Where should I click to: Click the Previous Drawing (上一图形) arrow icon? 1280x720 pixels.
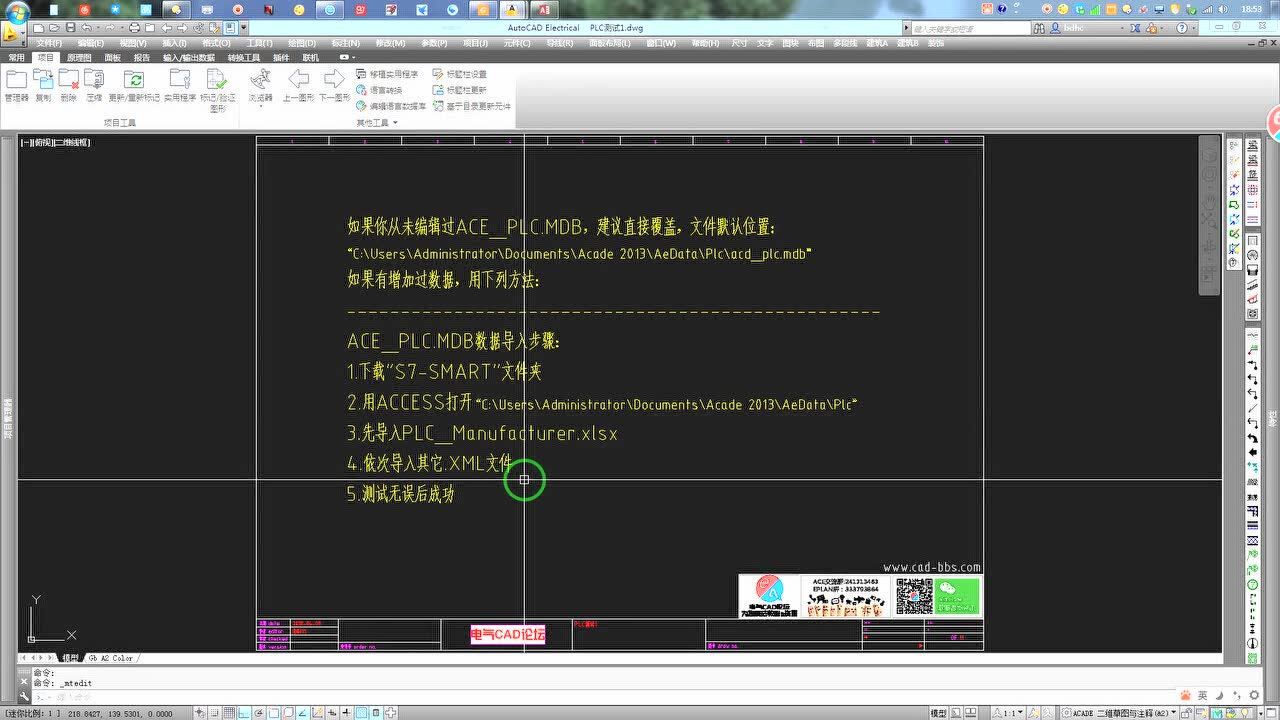point(299,80)
